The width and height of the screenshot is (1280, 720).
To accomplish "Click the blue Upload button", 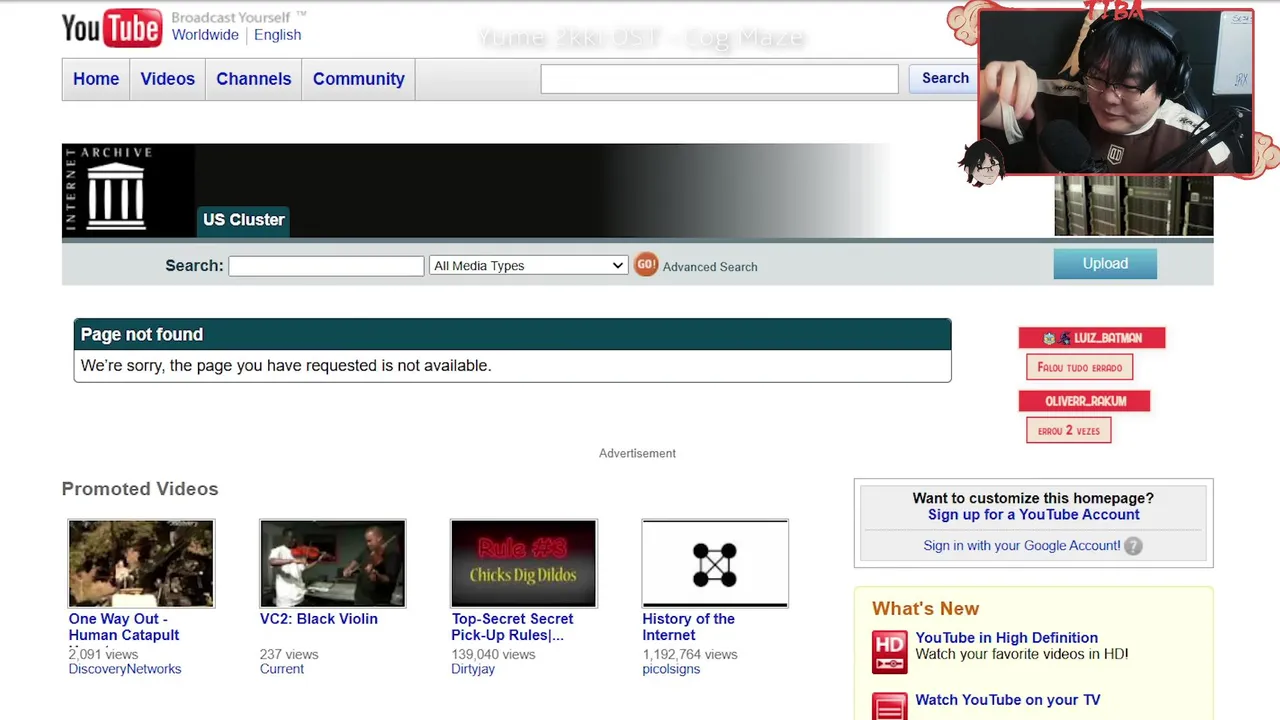I will 1105,264.
